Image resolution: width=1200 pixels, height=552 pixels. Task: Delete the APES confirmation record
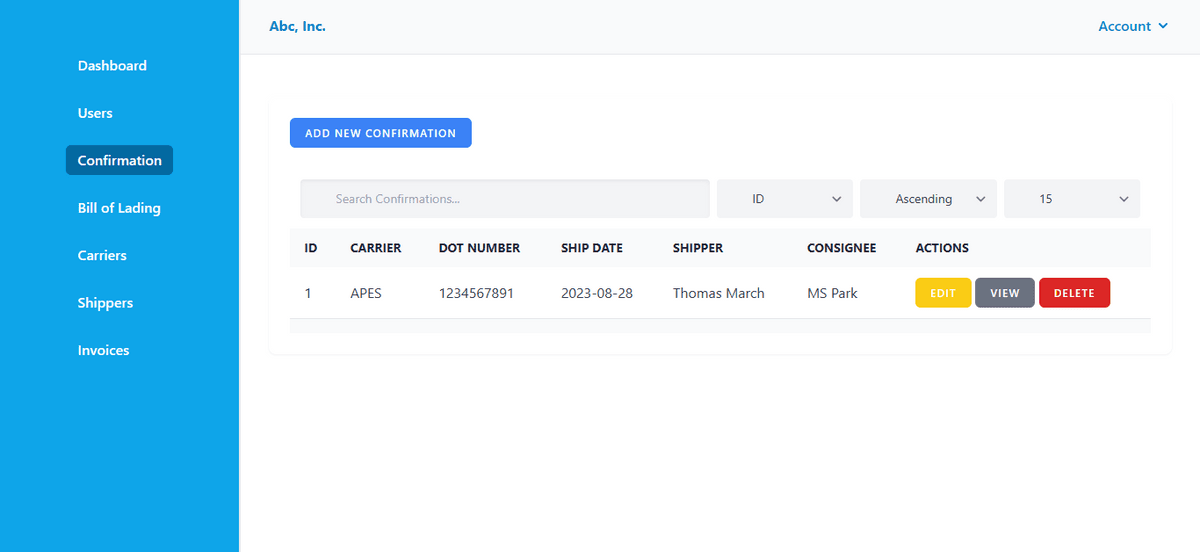tap(1074, 293)
